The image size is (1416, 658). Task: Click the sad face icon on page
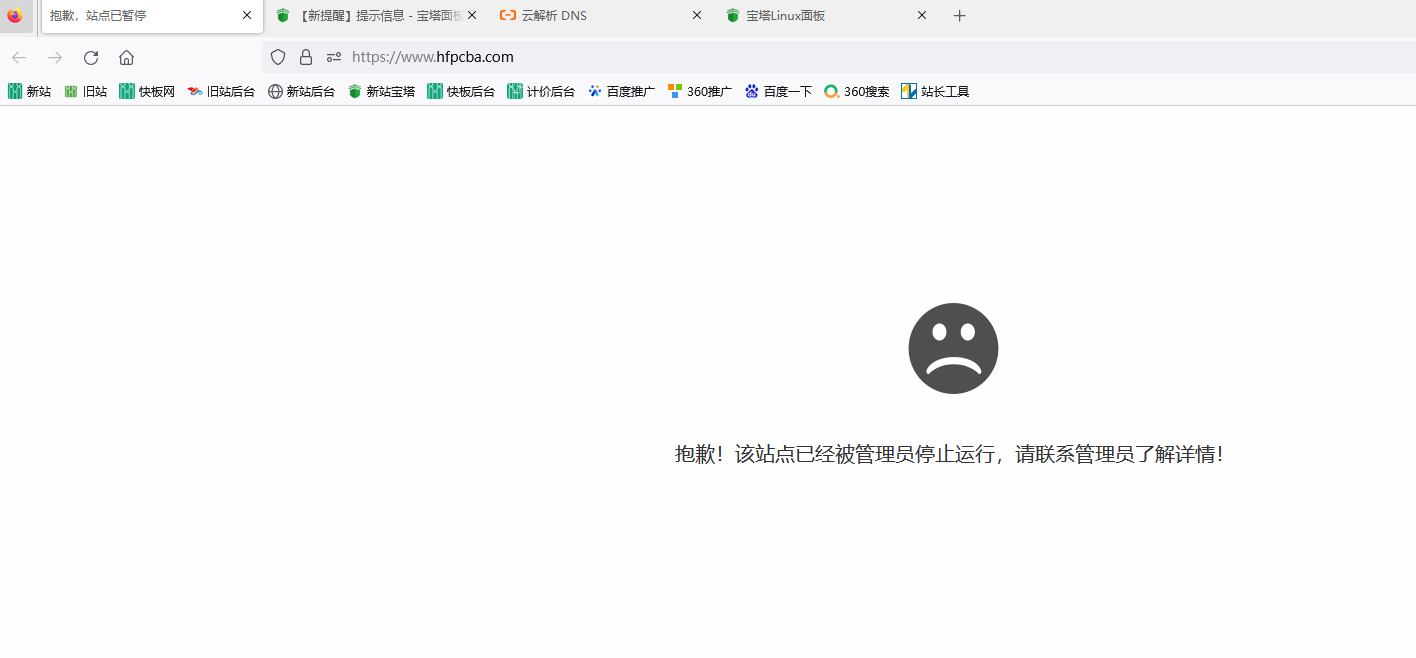tap(953, 348)
